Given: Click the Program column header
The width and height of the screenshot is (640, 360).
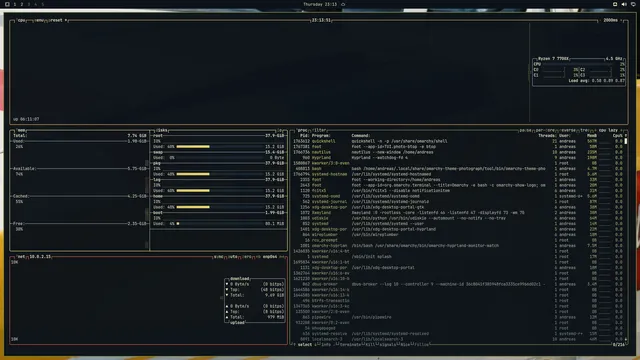Looking at the screenshot, I should click(x=321, y=136).
